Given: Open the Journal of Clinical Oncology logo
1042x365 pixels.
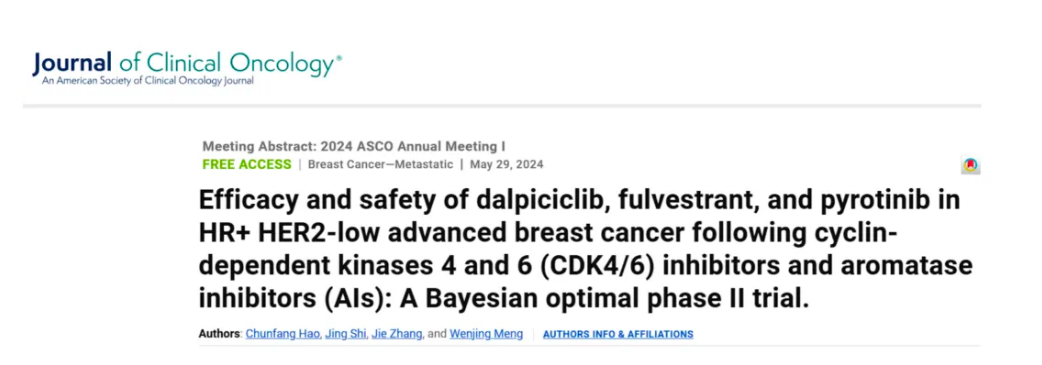Looking at the screenshot, I should click(x=187, y=68).
